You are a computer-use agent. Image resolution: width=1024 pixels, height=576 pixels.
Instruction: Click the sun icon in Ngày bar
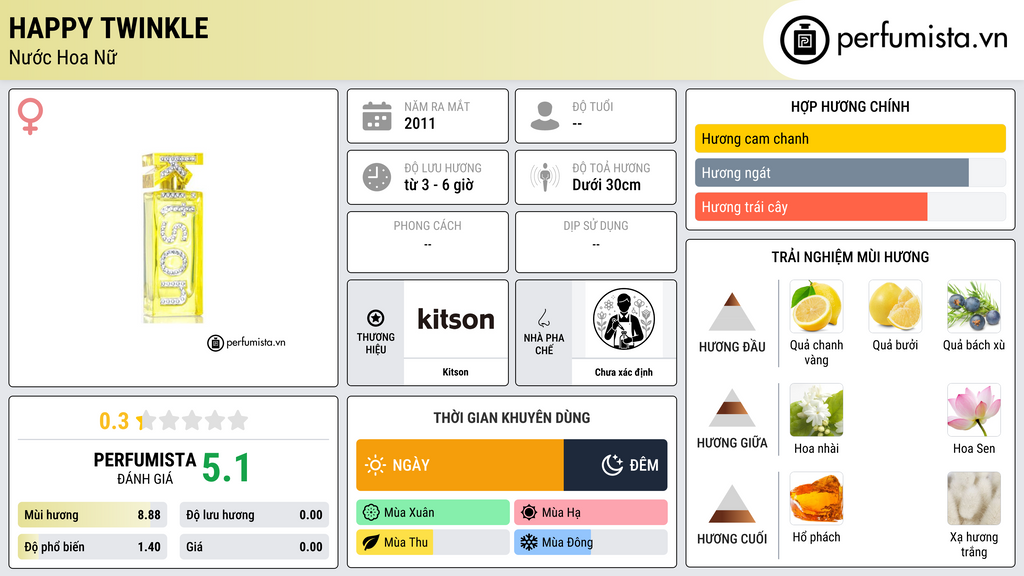[x=376, y=465]
